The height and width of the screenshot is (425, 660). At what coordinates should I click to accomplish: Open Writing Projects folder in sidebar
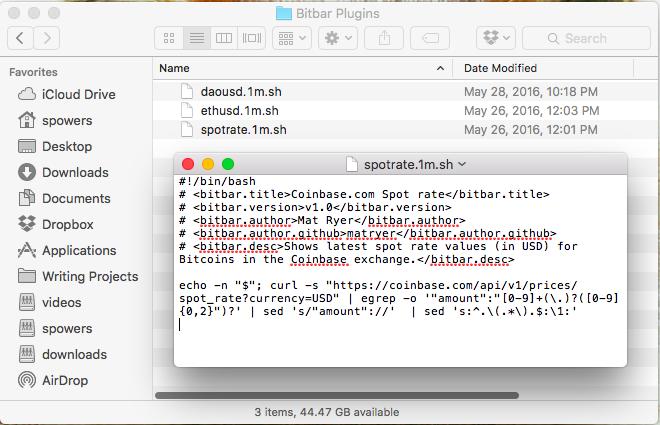click(x=78, y=276)
